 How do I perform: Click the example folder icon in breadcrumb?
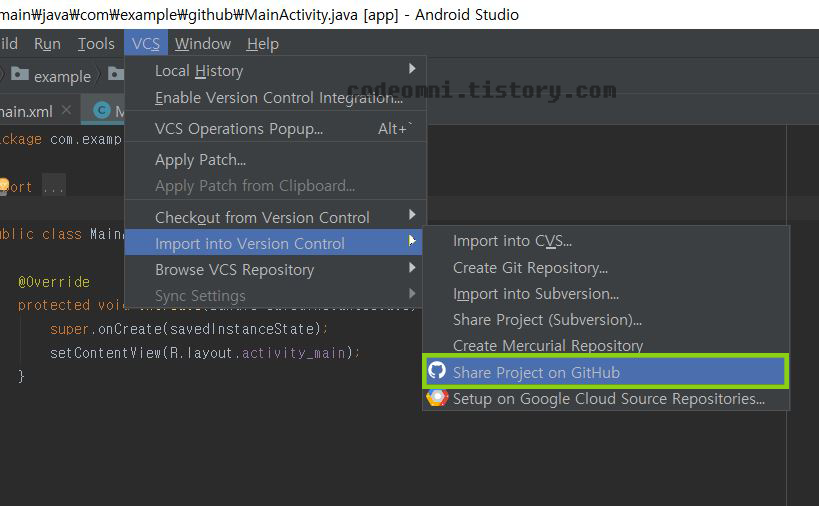20,74
